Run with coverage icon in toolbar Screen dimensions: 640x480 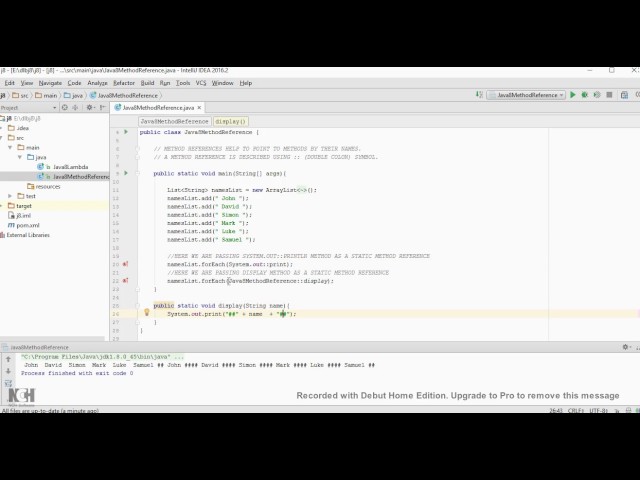coord(597,95)
